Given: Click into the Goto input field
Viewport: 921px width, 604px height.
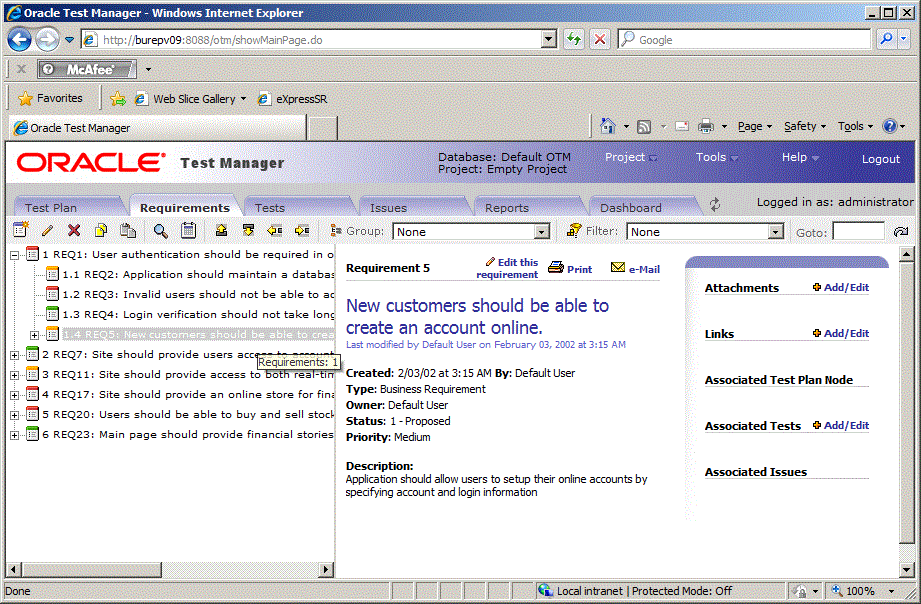Looking at the screenshot, I should pos(858,231).
